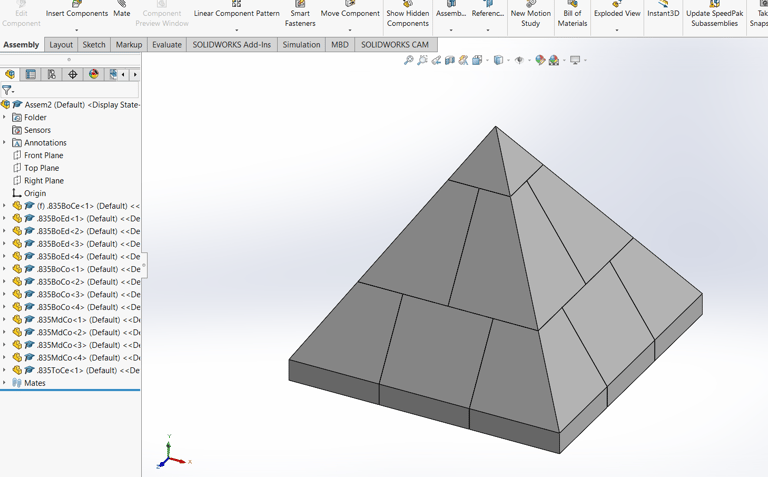
Task: Open the Section View tool
Action: [x=450, y=60]
